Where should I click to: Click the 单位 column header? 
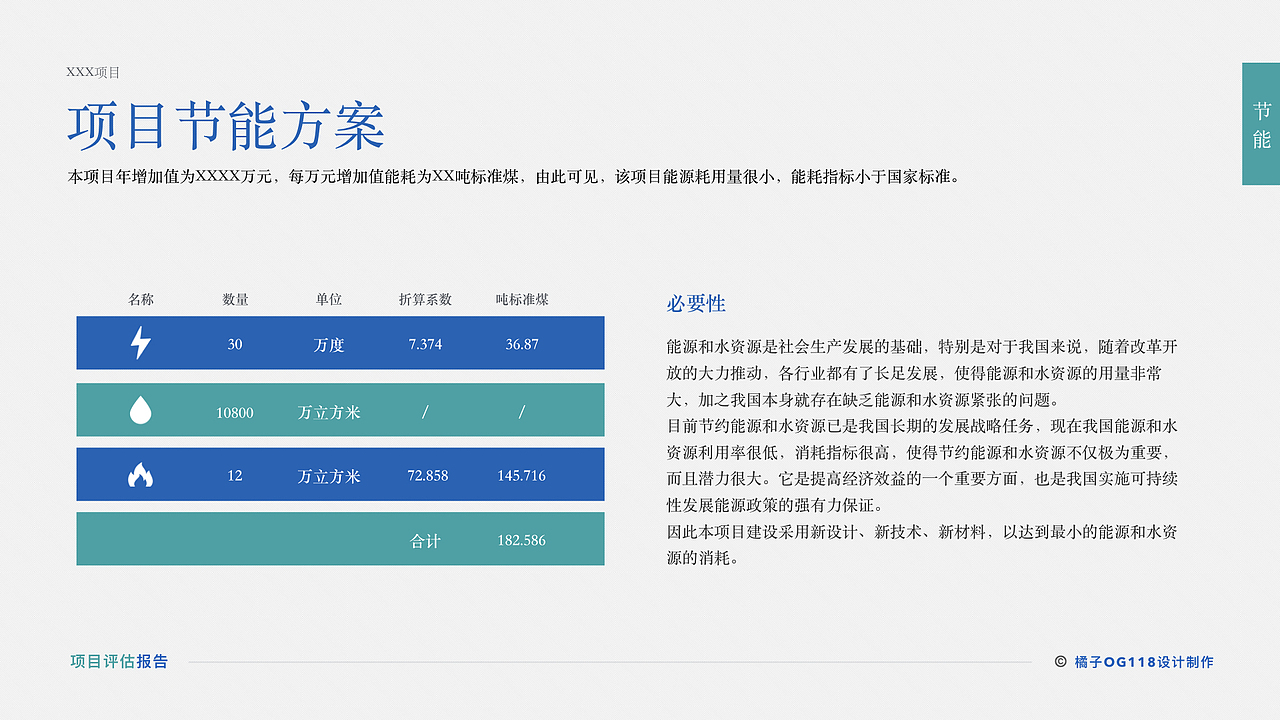coord(329,299)
